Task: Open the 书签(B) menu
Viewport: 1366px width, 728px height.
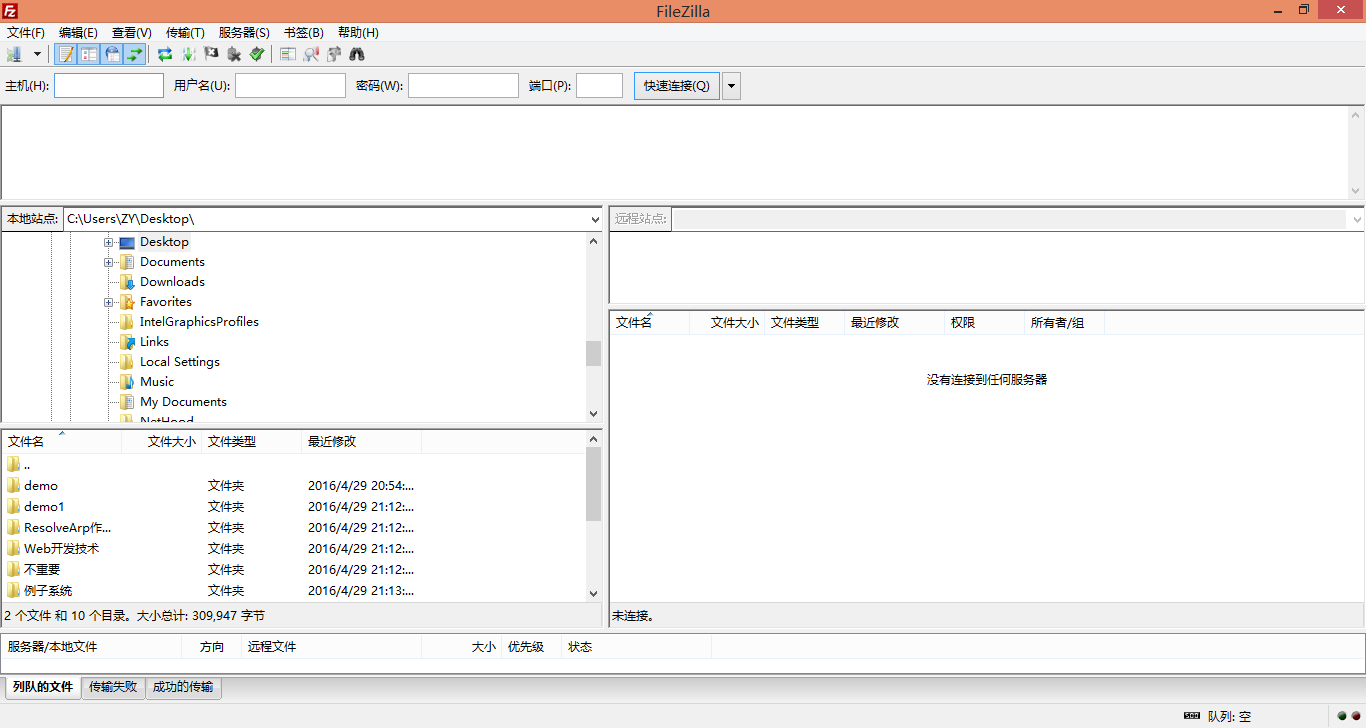Action: click(304, 33)
